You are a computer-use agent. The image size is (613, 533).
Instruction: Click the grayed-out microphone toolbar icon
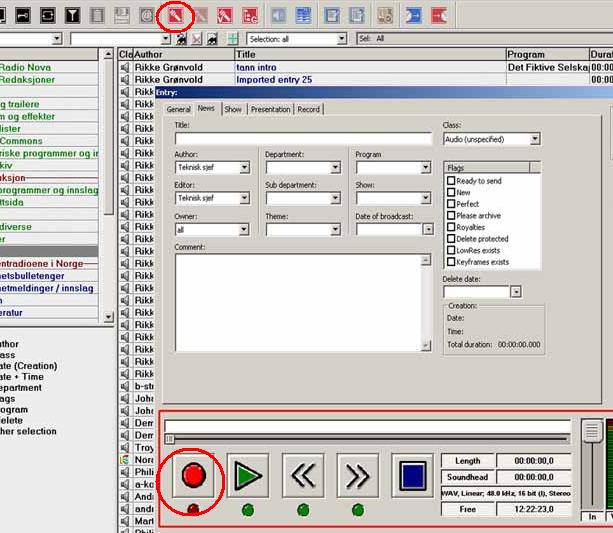click(x=201, y=16)
